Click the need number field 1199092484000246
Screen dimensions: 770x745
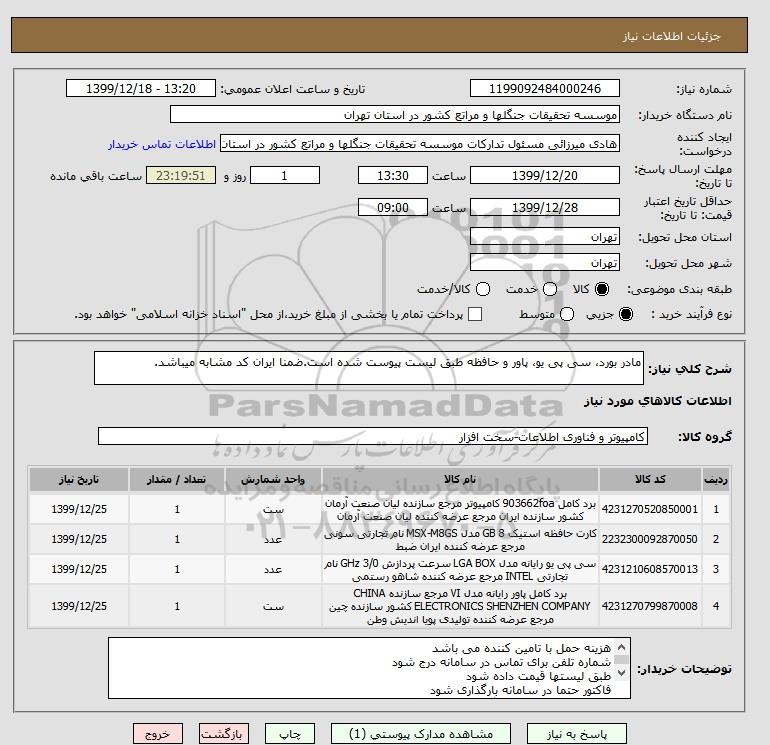545,88
